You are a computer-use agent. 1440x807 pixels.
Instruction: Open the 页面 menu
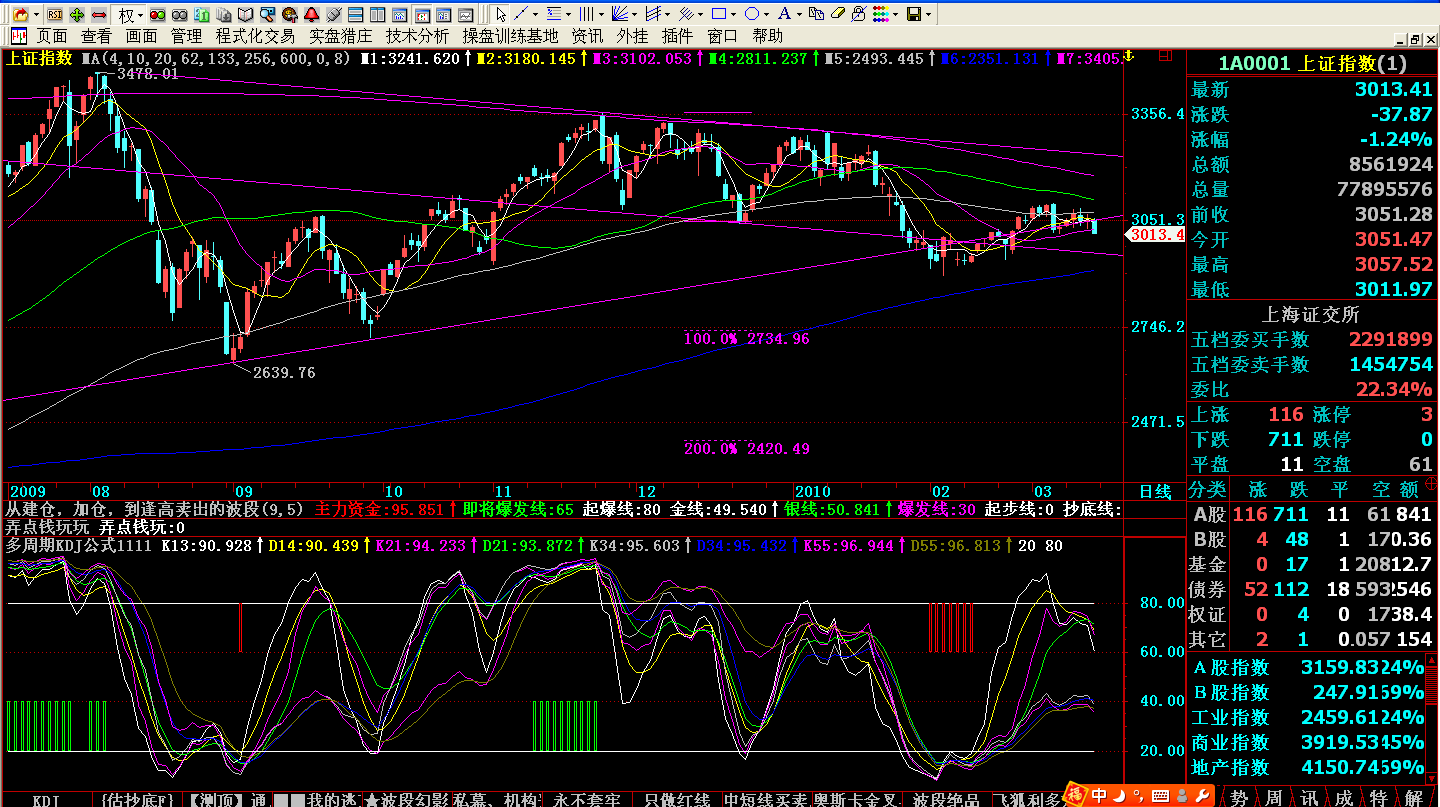(52, 36)
